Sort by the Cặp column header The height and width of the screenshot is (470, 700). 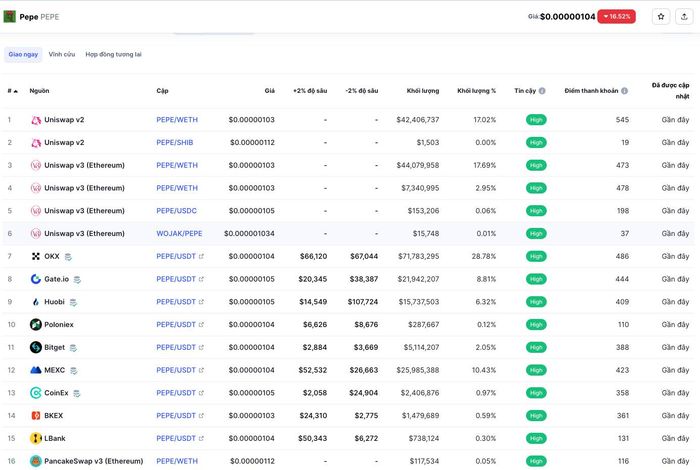coord(162,91)
